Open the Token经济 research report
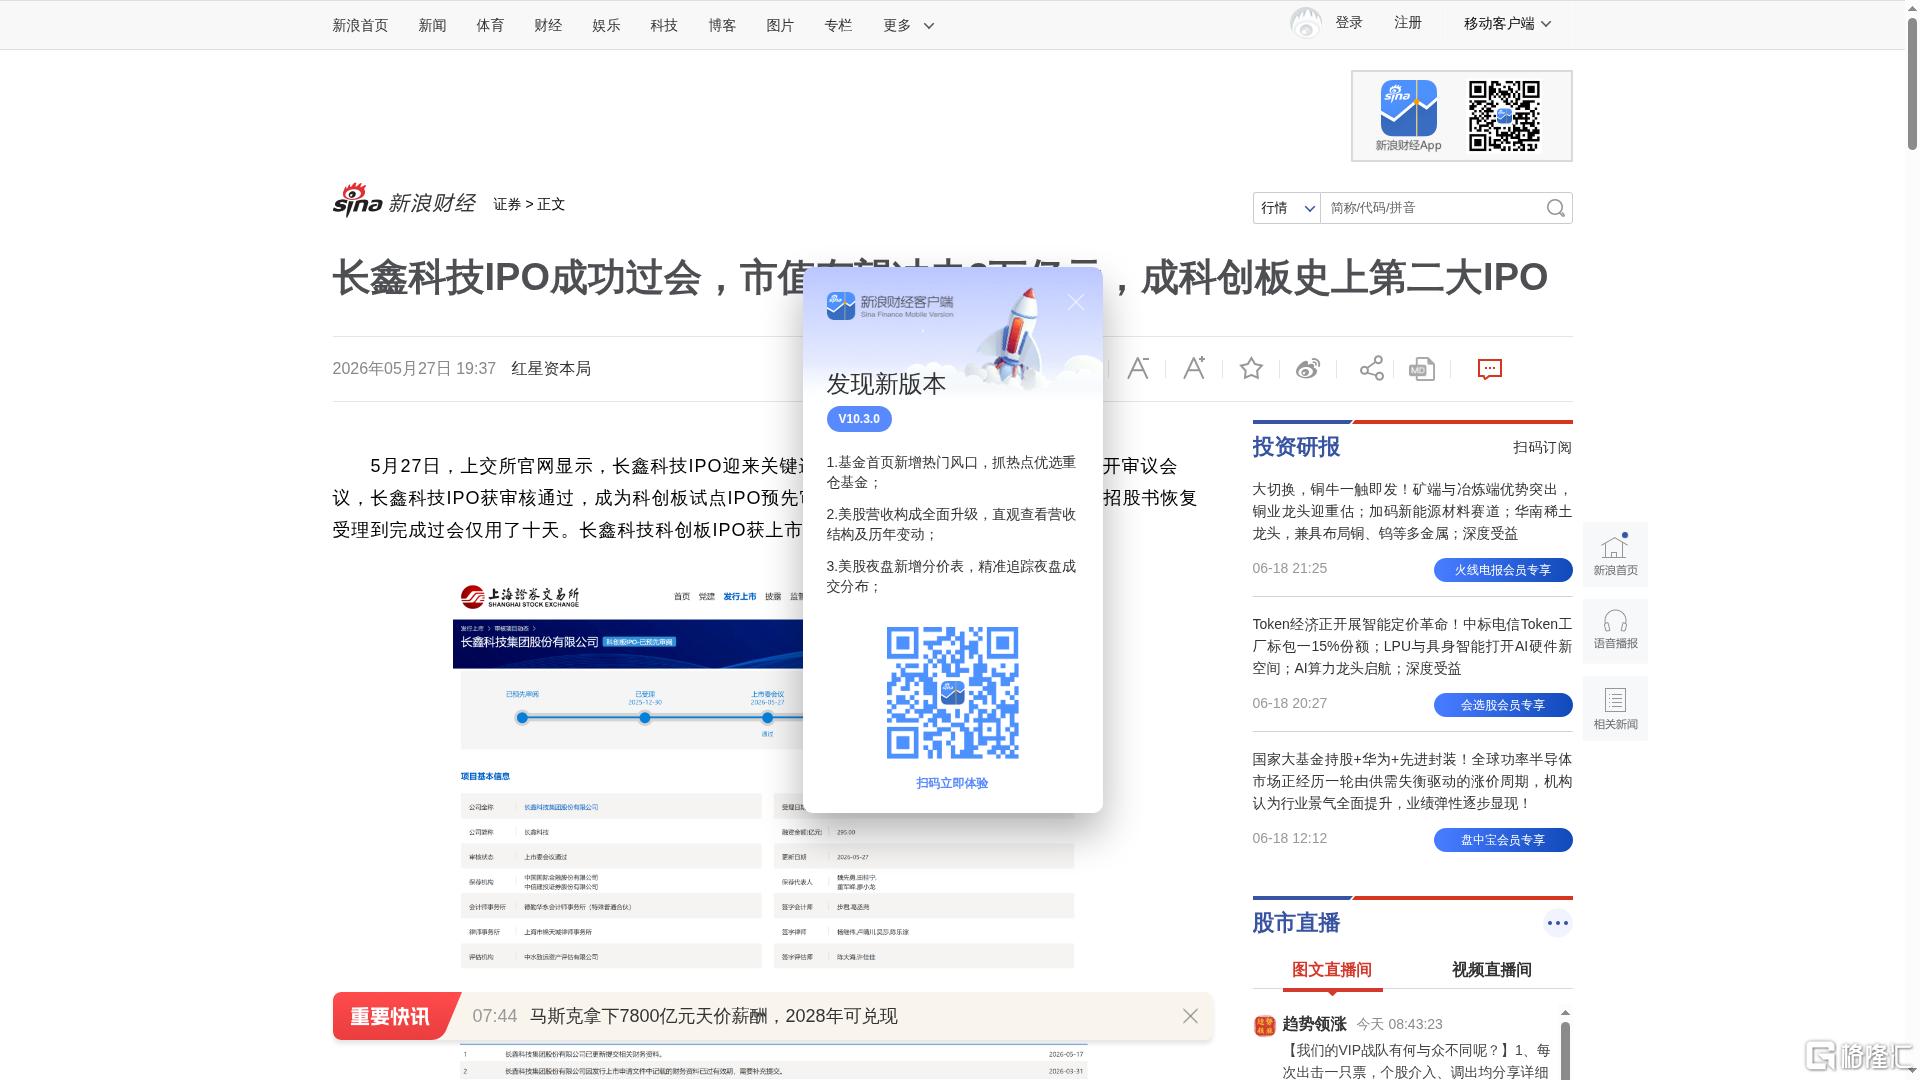Screen dimensions: 1920x1080 pyautogui.click(x=1412, y=646)
